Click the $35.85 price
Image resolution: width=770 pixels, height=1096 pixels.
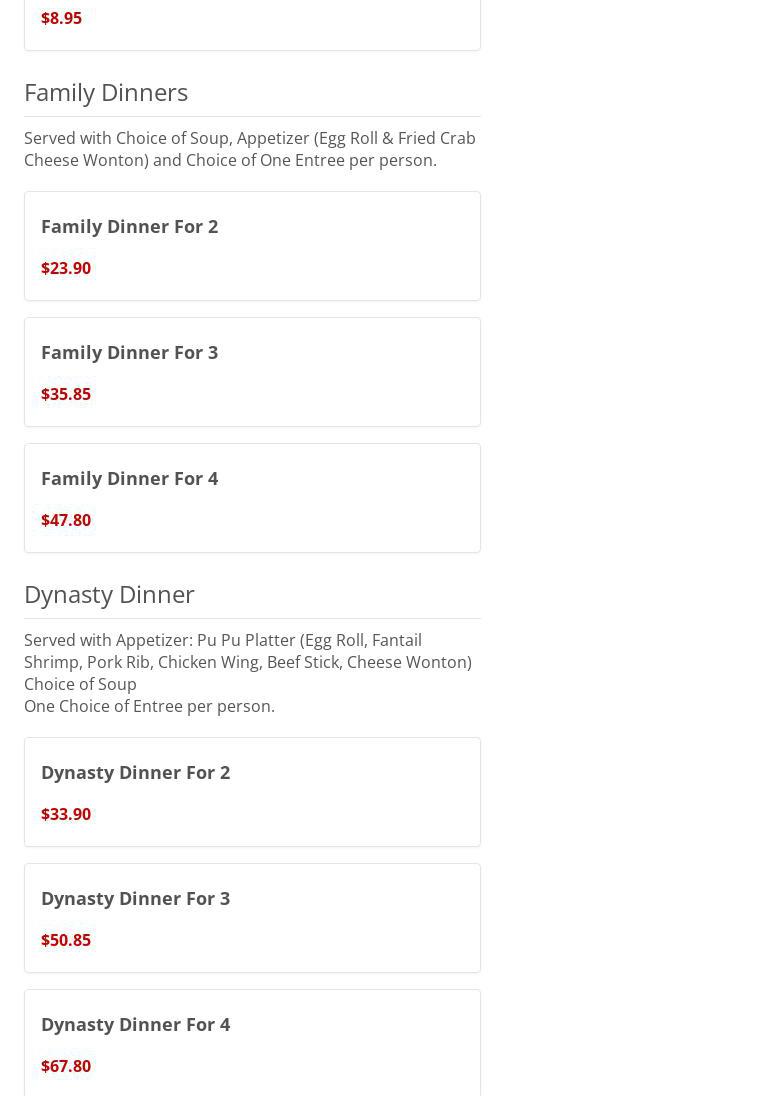click(66, 394)
